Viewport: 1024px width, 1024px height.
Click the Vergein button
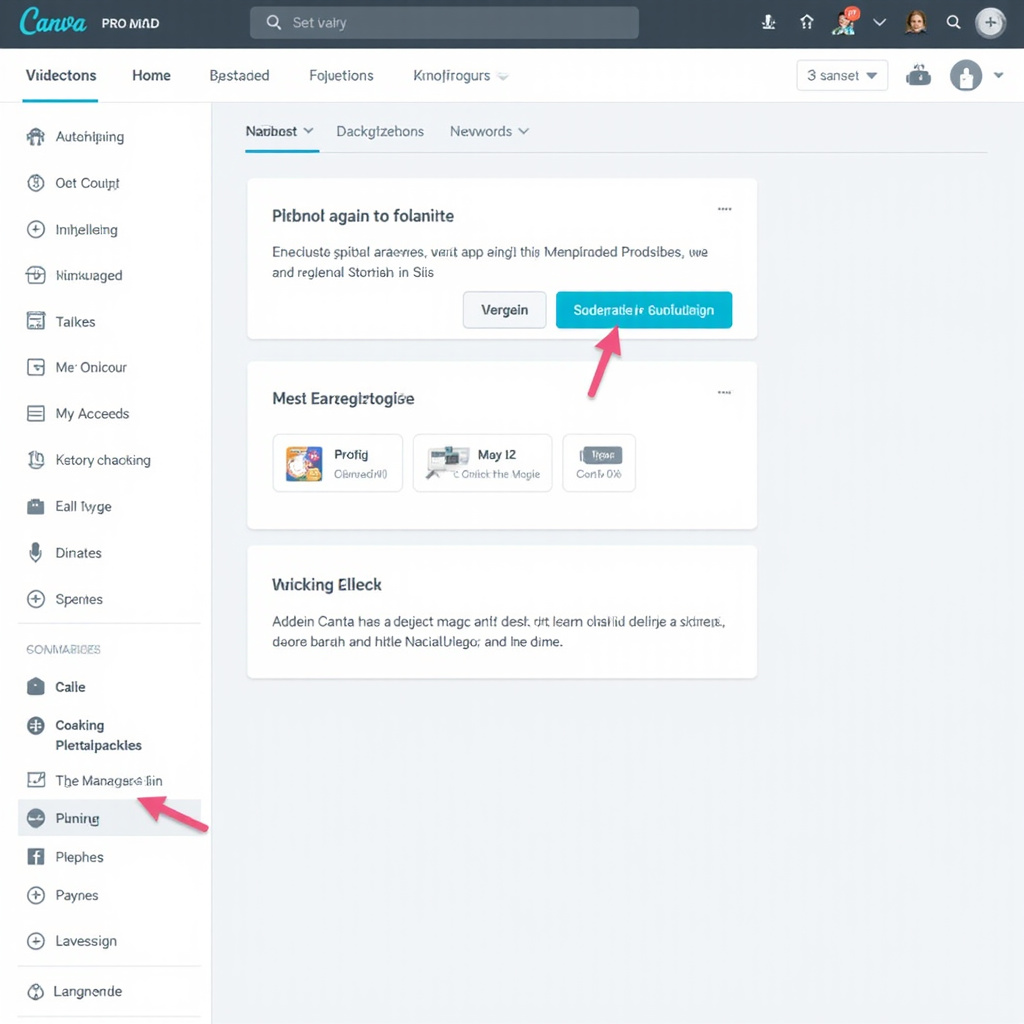click(504, 310)
